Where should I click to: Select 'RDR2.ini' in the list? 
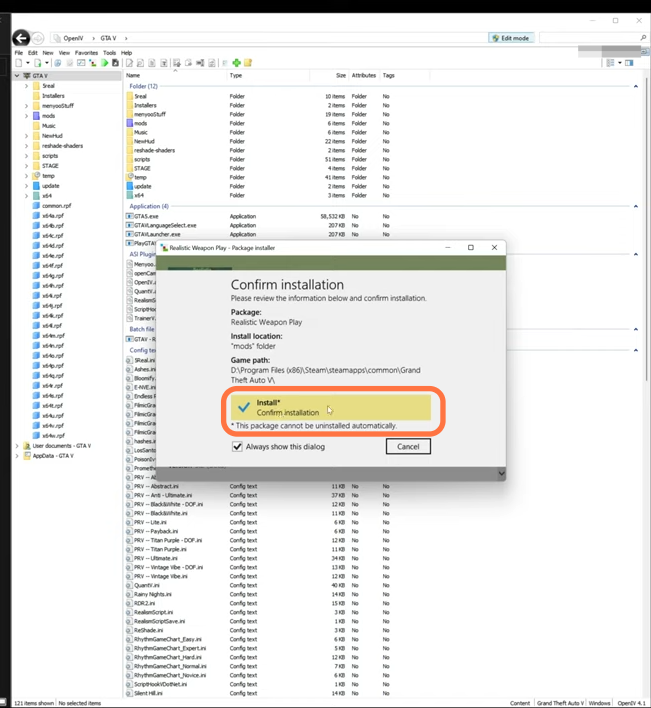pyautogui.click(x=144, y=603)
